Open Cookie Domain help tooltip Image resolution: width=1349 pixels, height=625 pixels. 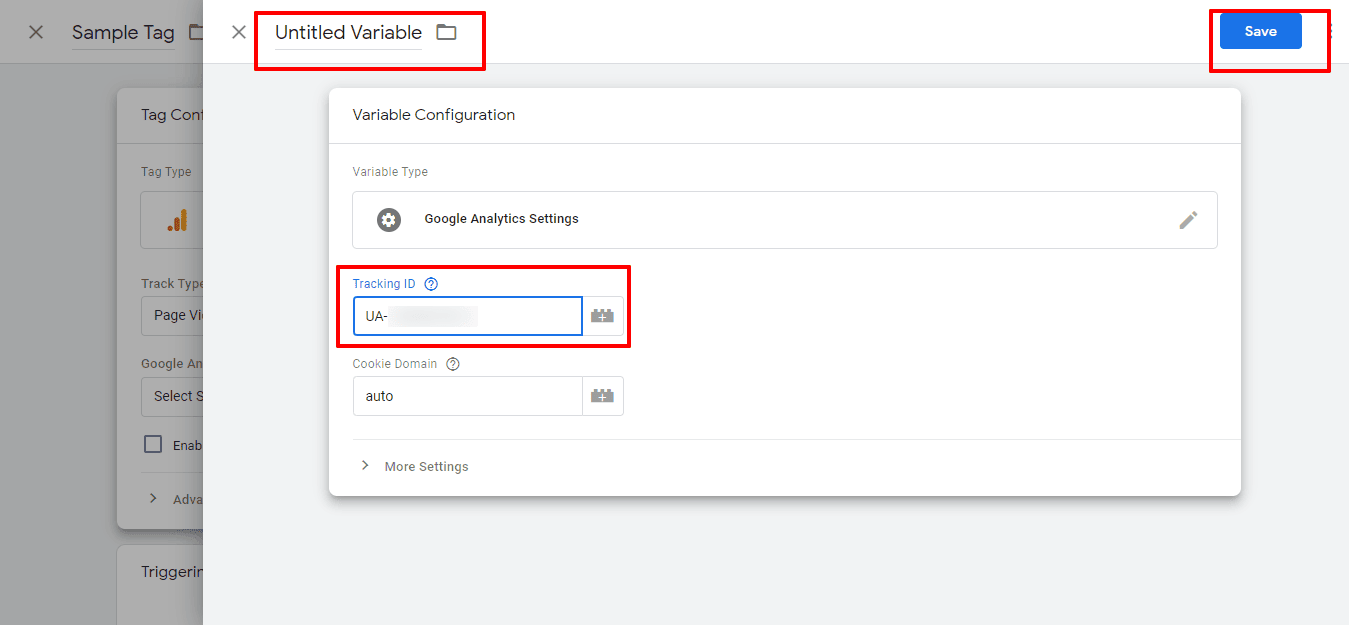453,364
